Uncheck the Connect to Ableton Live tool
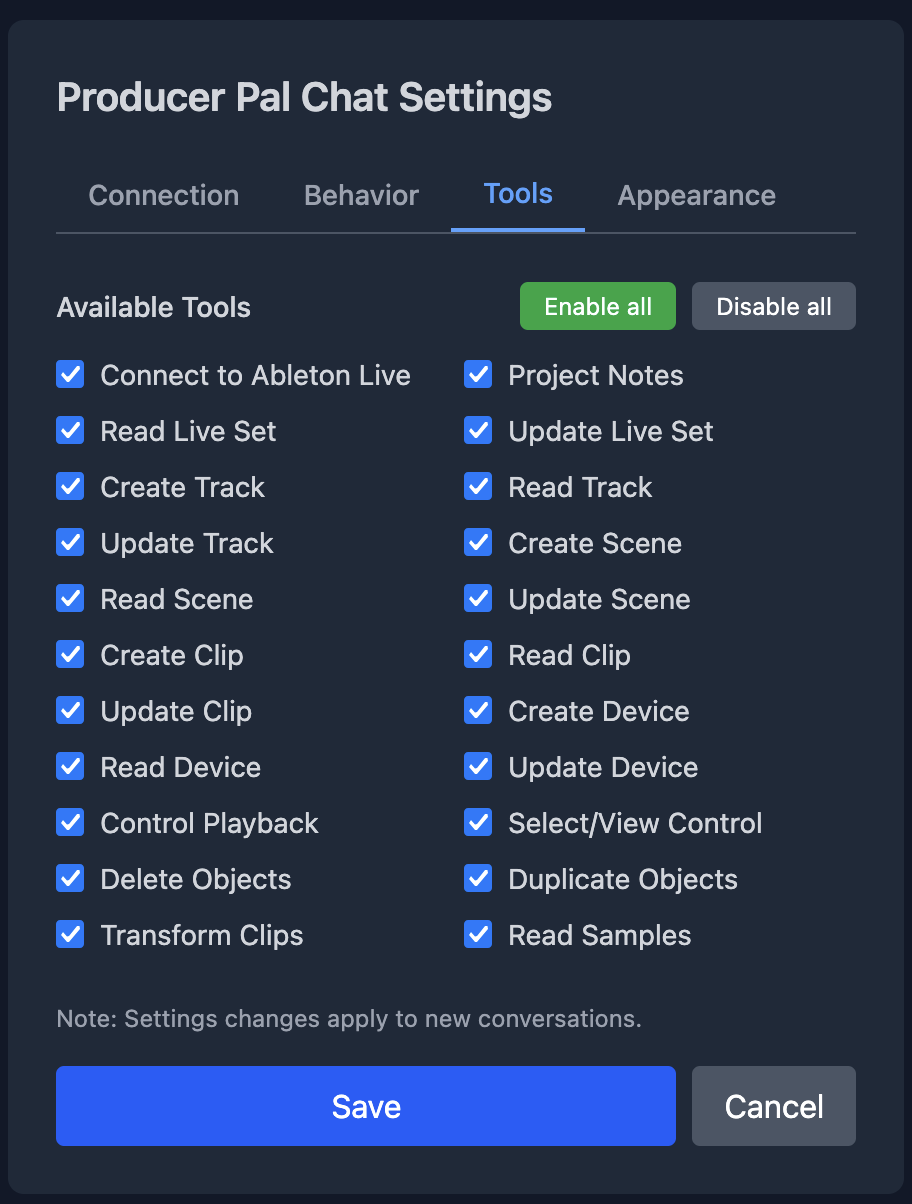Viewport: 912px width, 1204px height. (x=70, y=375)
